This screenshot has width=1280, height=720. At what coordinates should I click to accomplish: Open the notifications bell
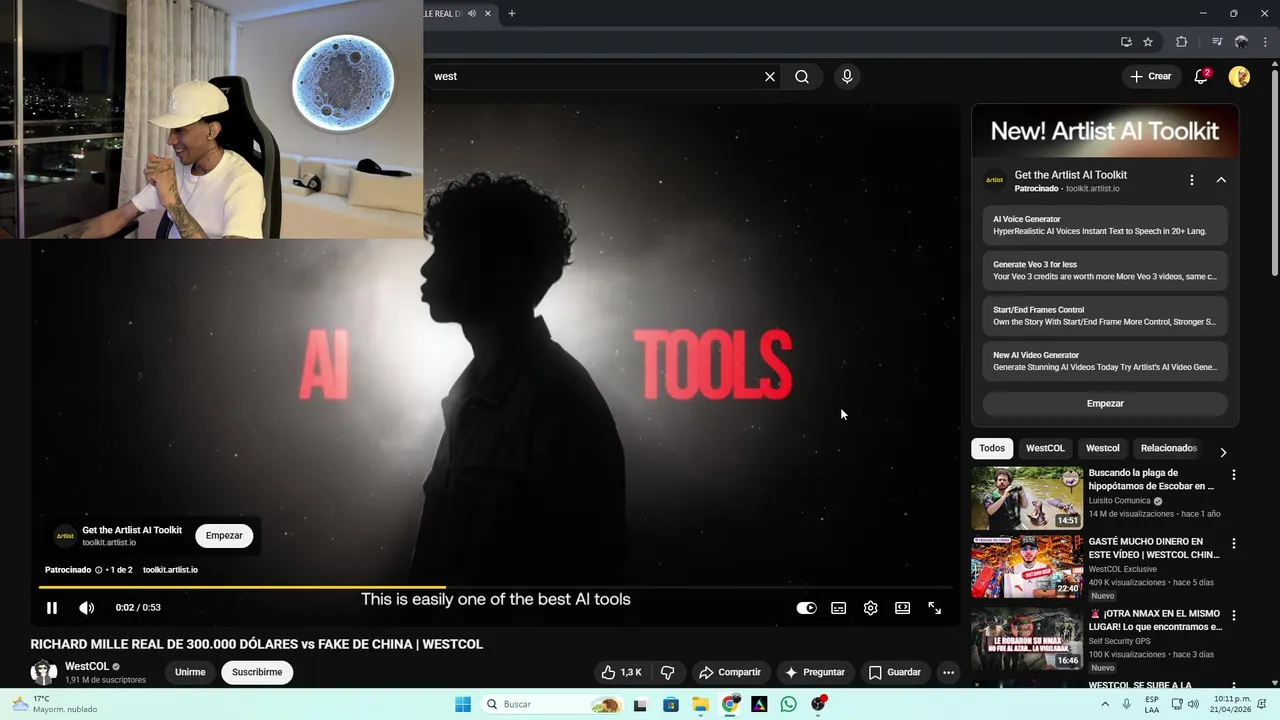1202,76
